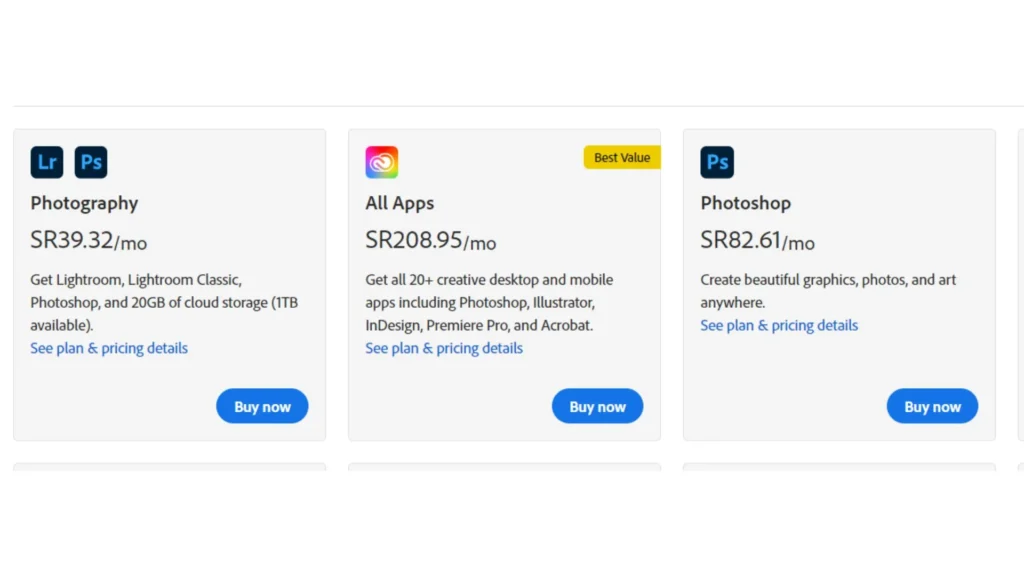Buy the Photography plan now
Viewport: 1024px width, 576px height.
coord(262,406)
